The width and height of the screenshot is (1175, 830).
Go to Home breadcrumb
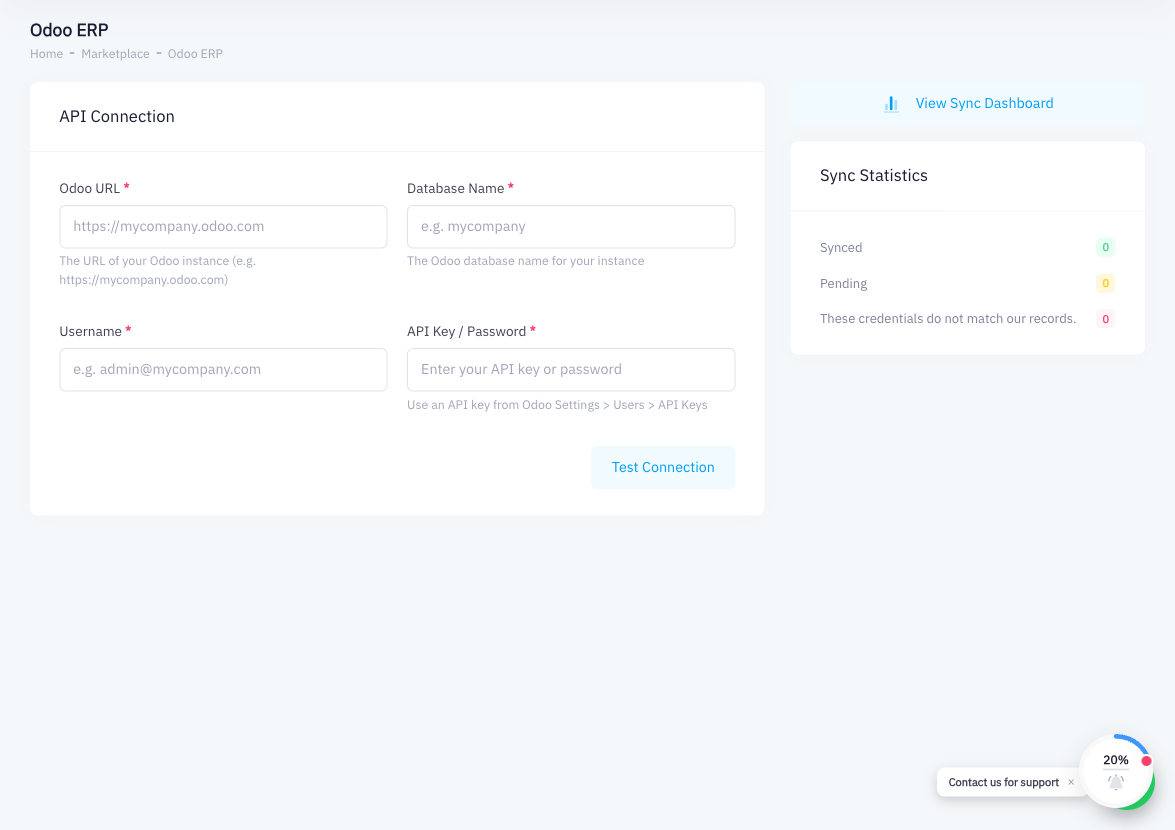46,54
